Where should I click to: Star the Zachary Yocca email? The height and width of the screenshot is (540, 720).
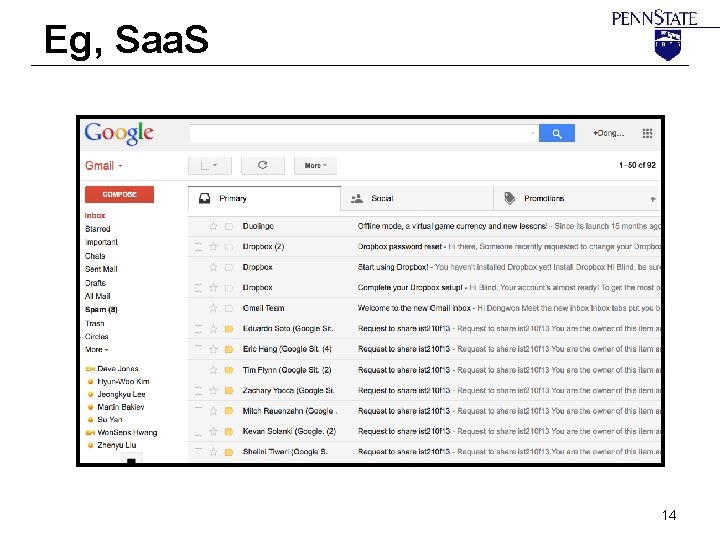(213, 390)
